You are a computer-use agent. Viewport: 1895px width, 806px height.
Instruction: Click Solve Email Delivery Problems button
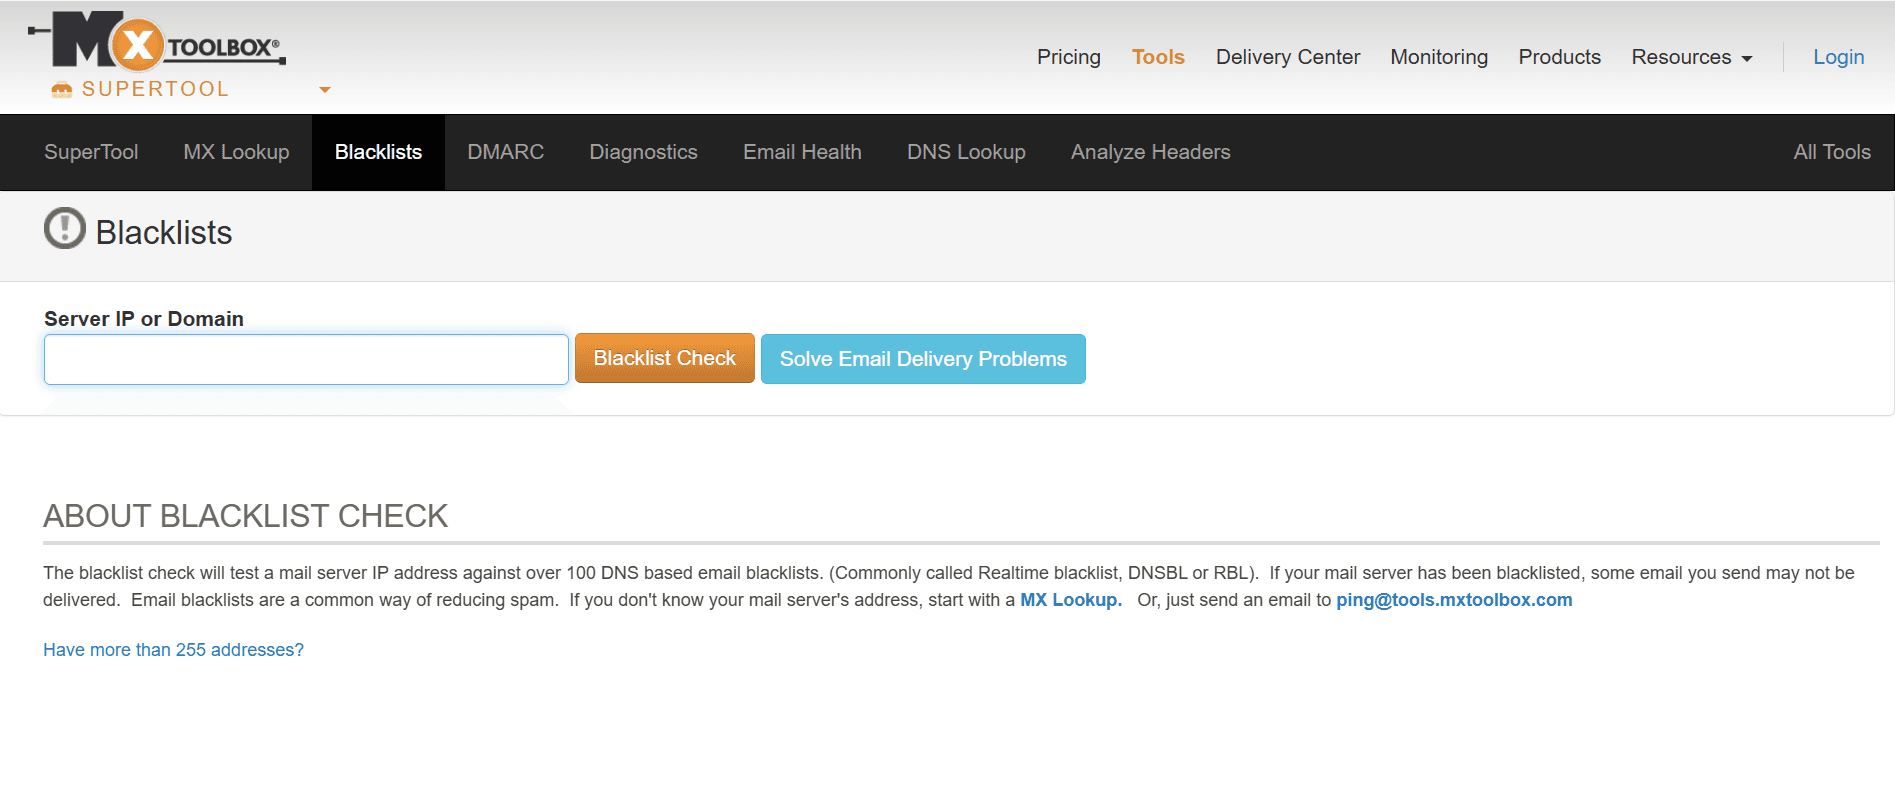923,359
